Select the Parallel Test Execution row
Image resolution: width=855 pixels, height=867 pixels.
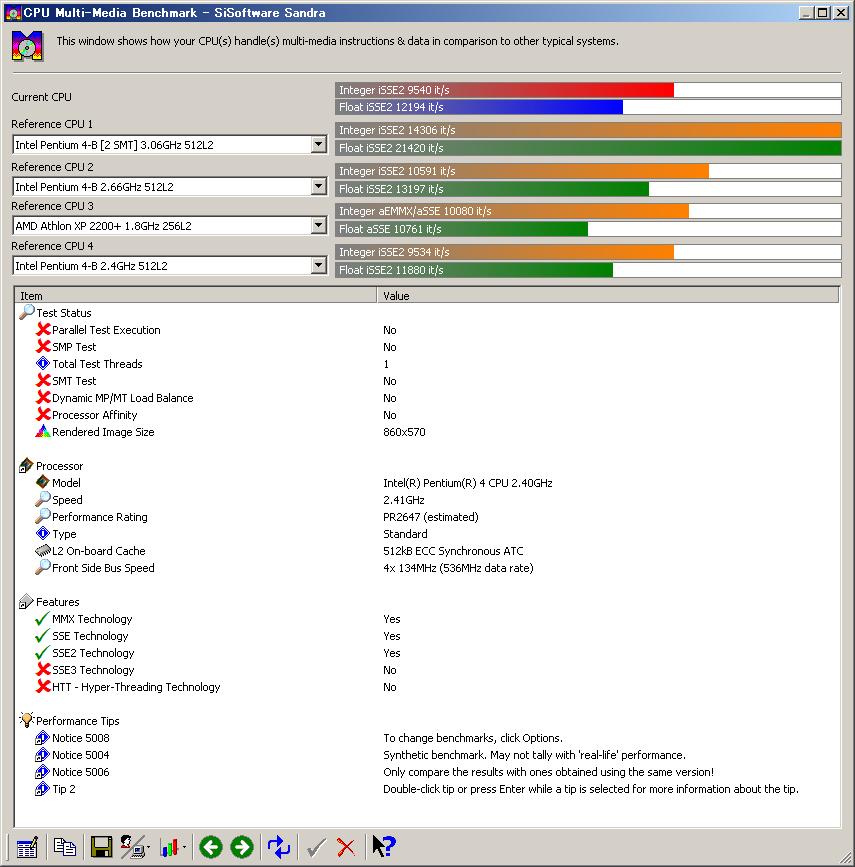(x=427, y=330)
